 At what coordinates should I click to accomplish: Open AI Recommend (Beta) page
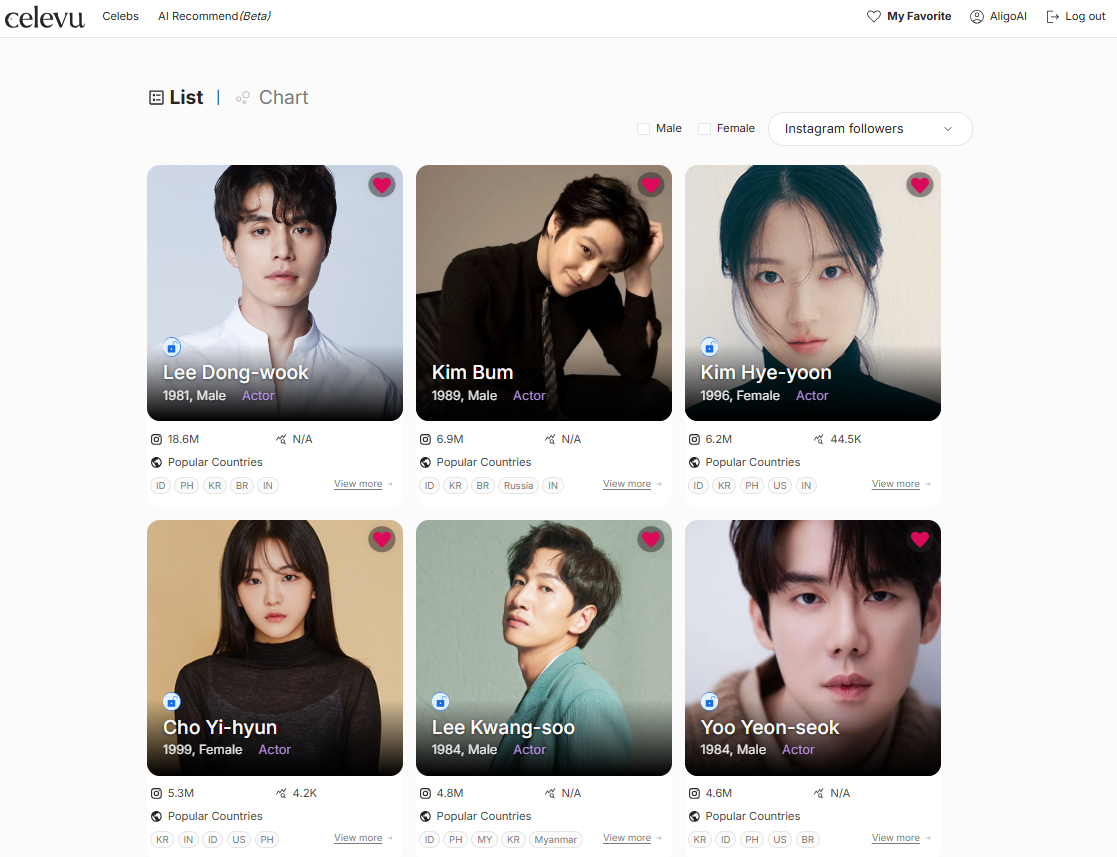[214, 16]
